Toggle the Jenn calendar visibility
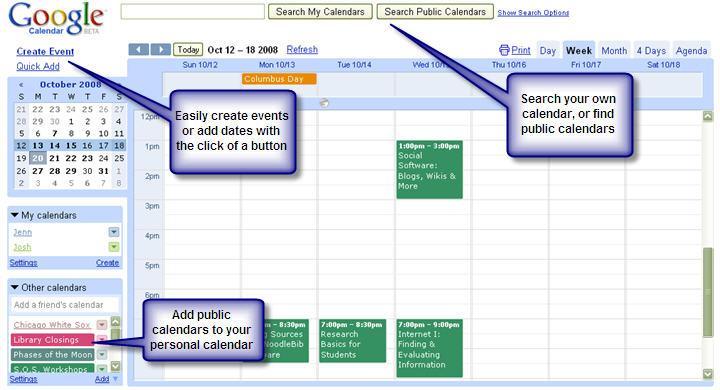Screen dimensions: 720x390 tap(22, 232)
